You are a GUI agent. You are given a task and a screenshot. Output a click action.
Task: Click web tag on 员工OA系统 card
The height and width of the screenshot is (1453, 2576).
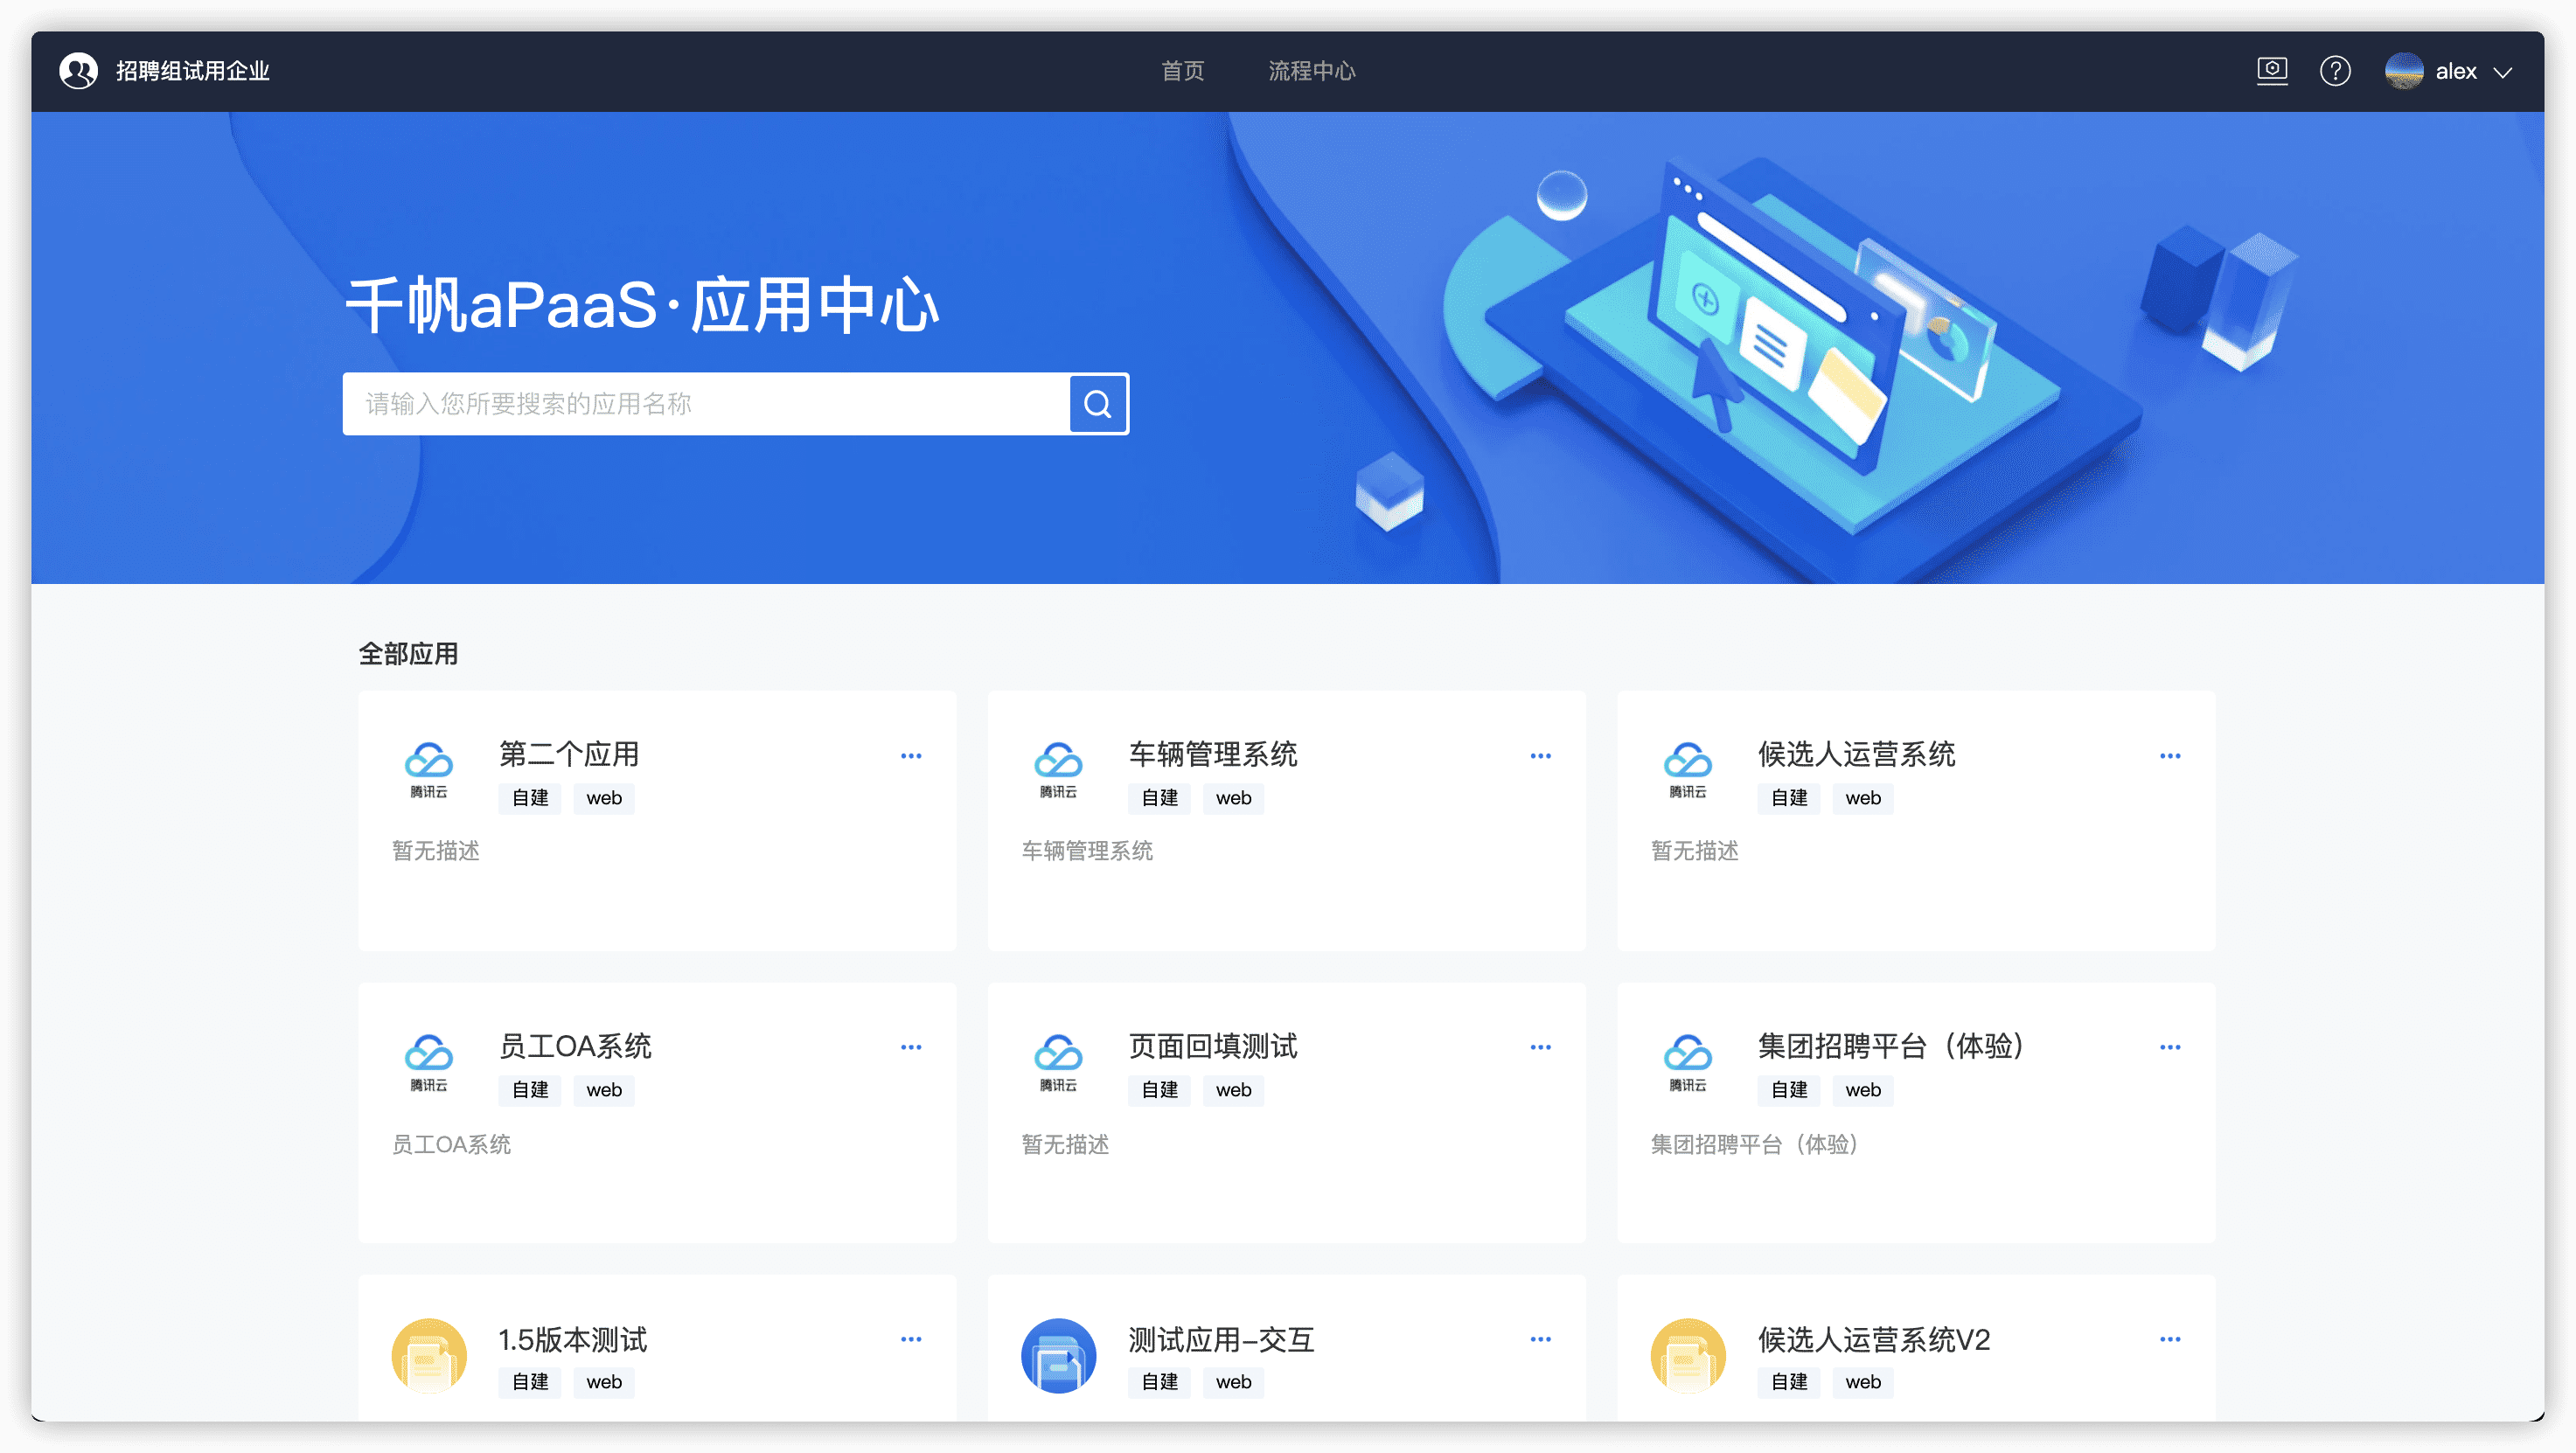[x=604, y=1090]
